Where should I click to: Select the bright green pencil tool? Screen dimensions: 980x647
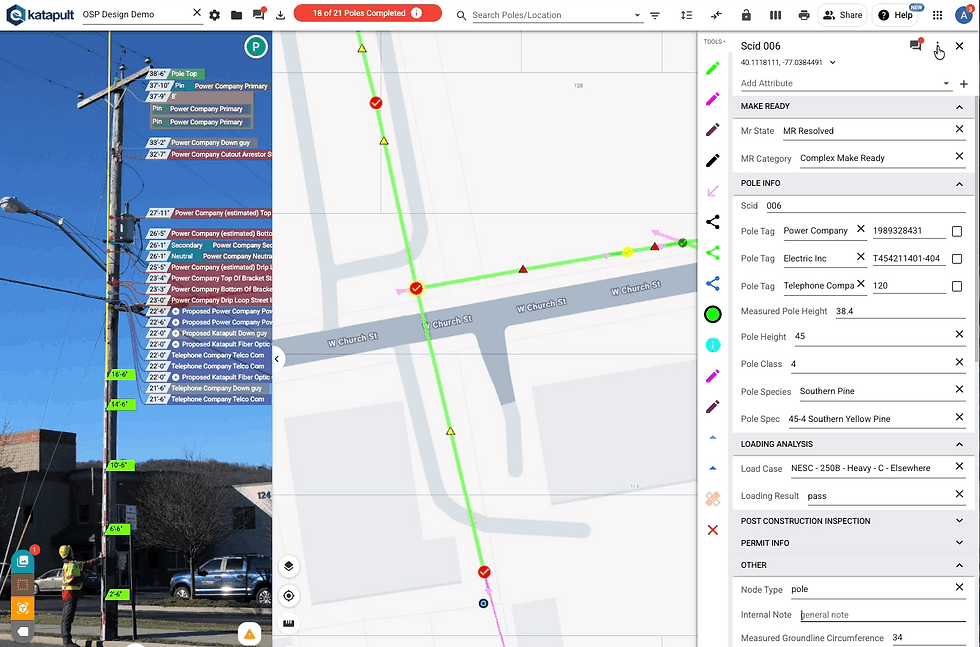712,68
